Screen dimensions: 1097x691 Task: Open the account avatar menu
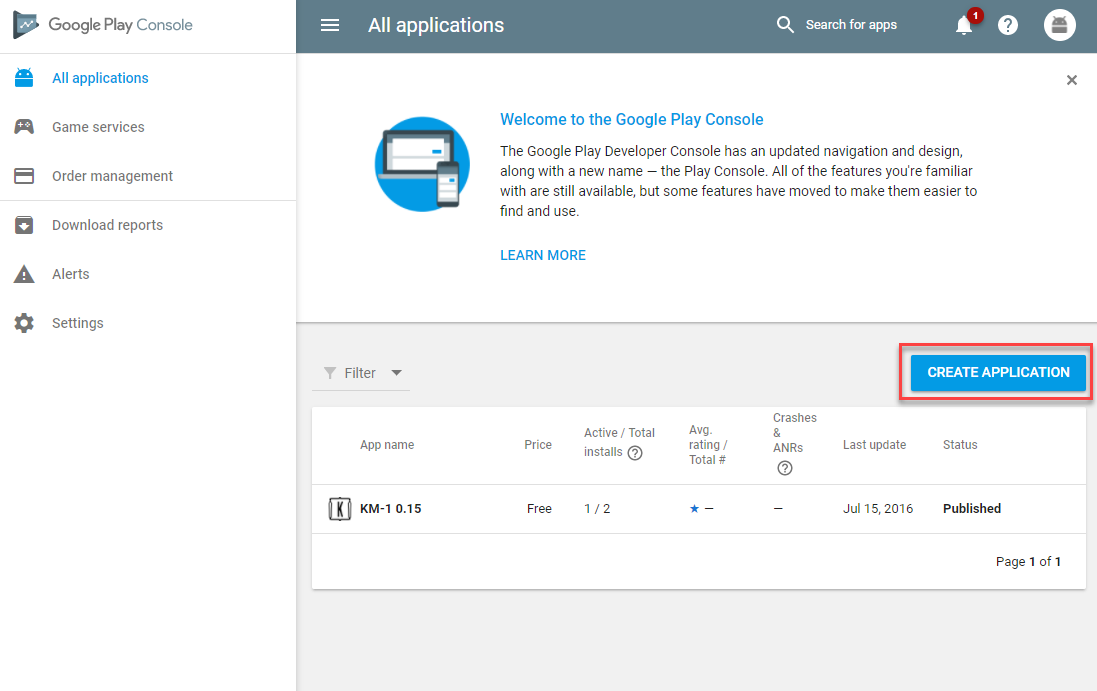[x=1059, y=25]
